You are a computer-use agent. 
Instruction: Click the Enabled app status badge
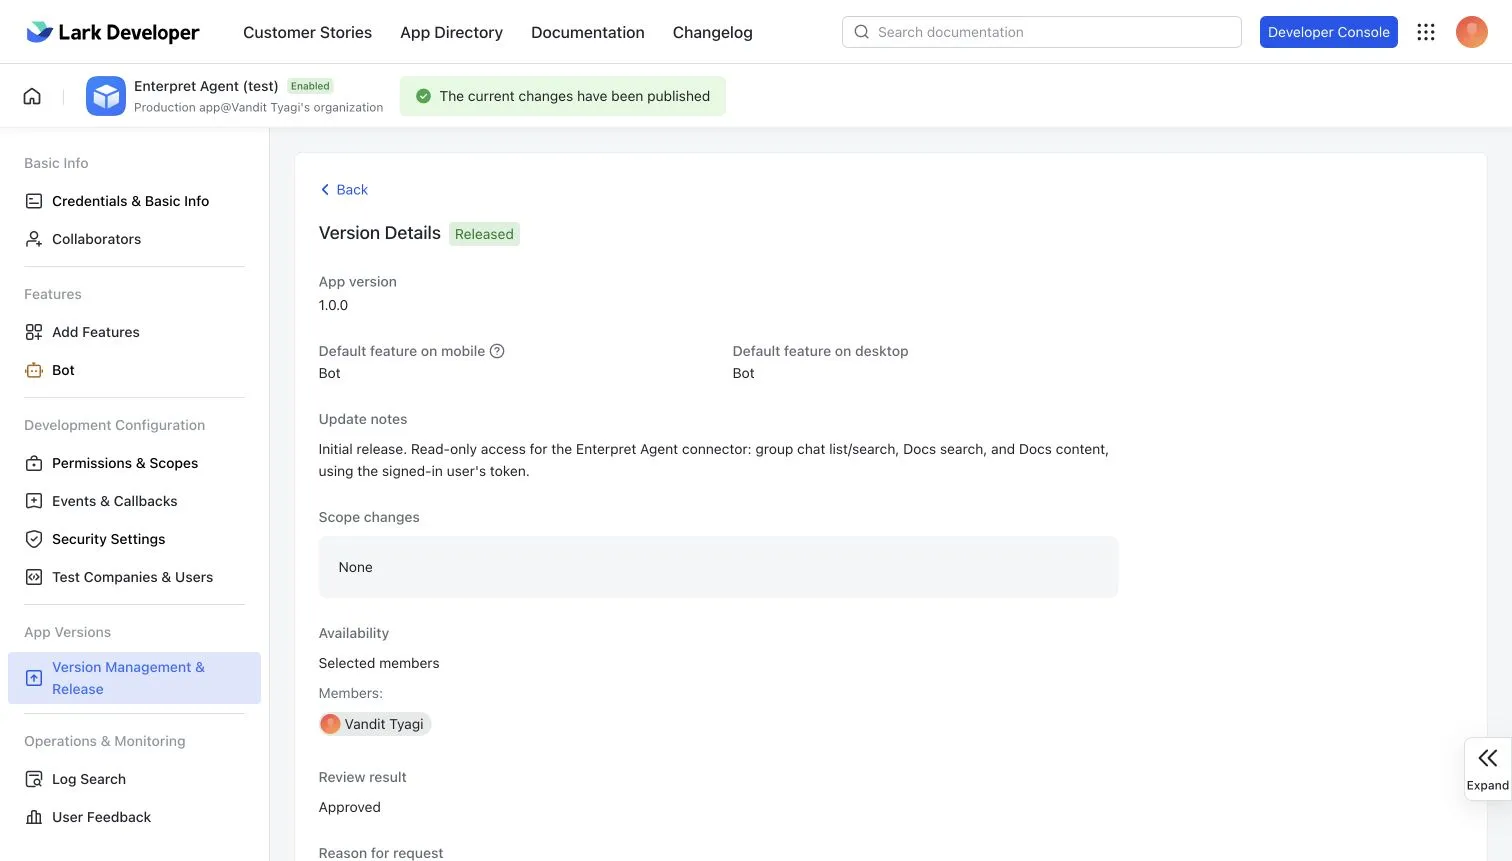click(310, 86)
